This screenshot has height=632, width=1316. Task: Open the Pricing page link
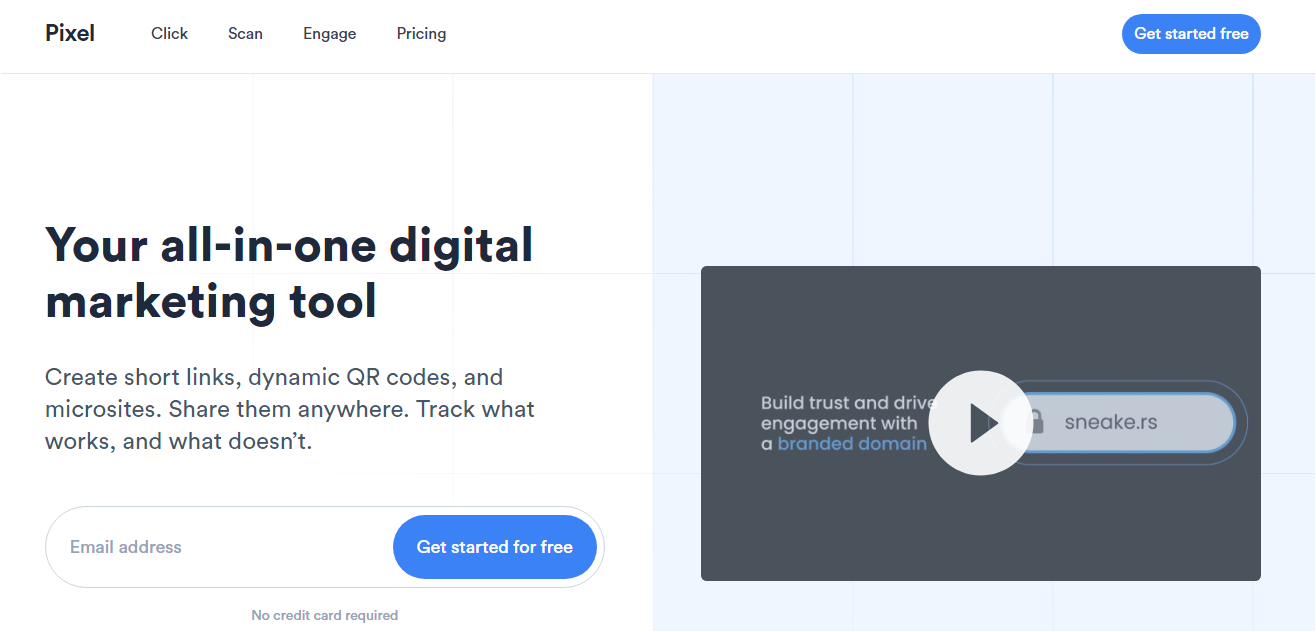tap(421, 33)
